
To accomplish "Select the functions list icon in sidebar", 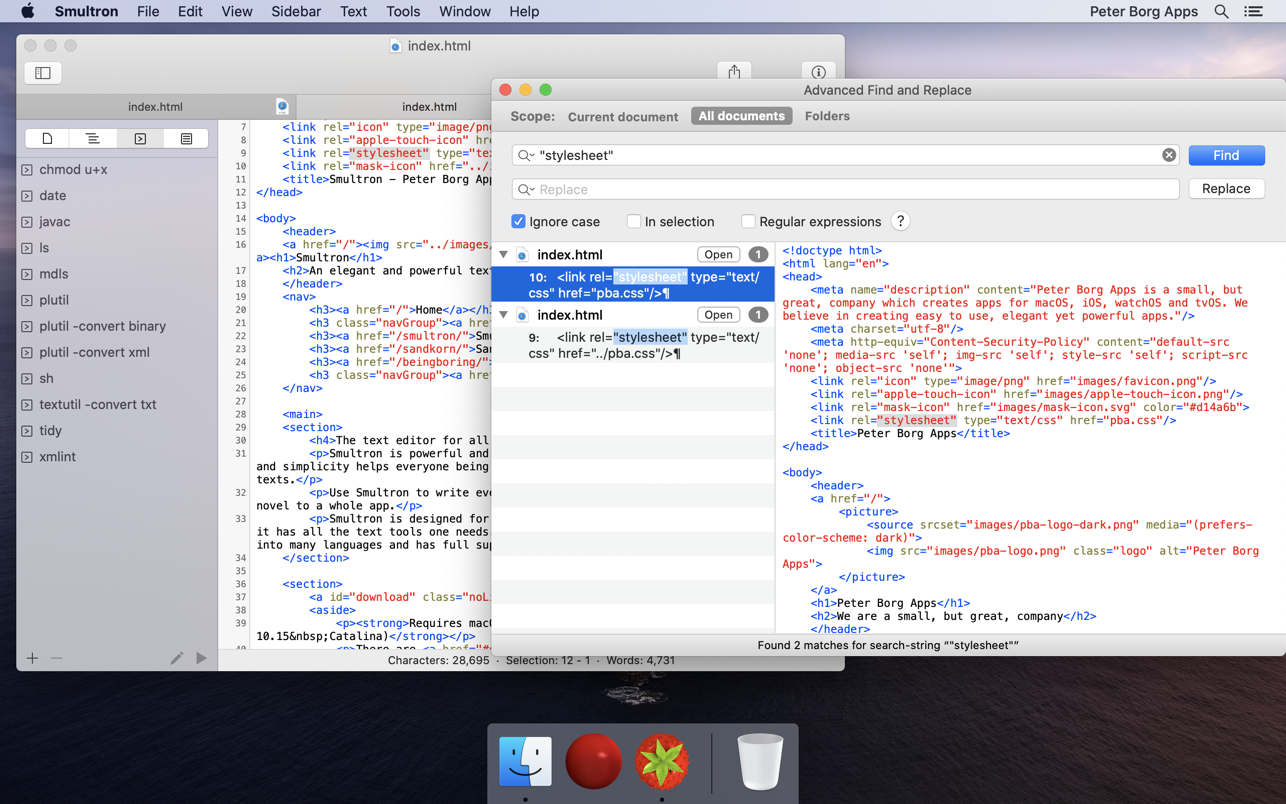I will 93,139.
